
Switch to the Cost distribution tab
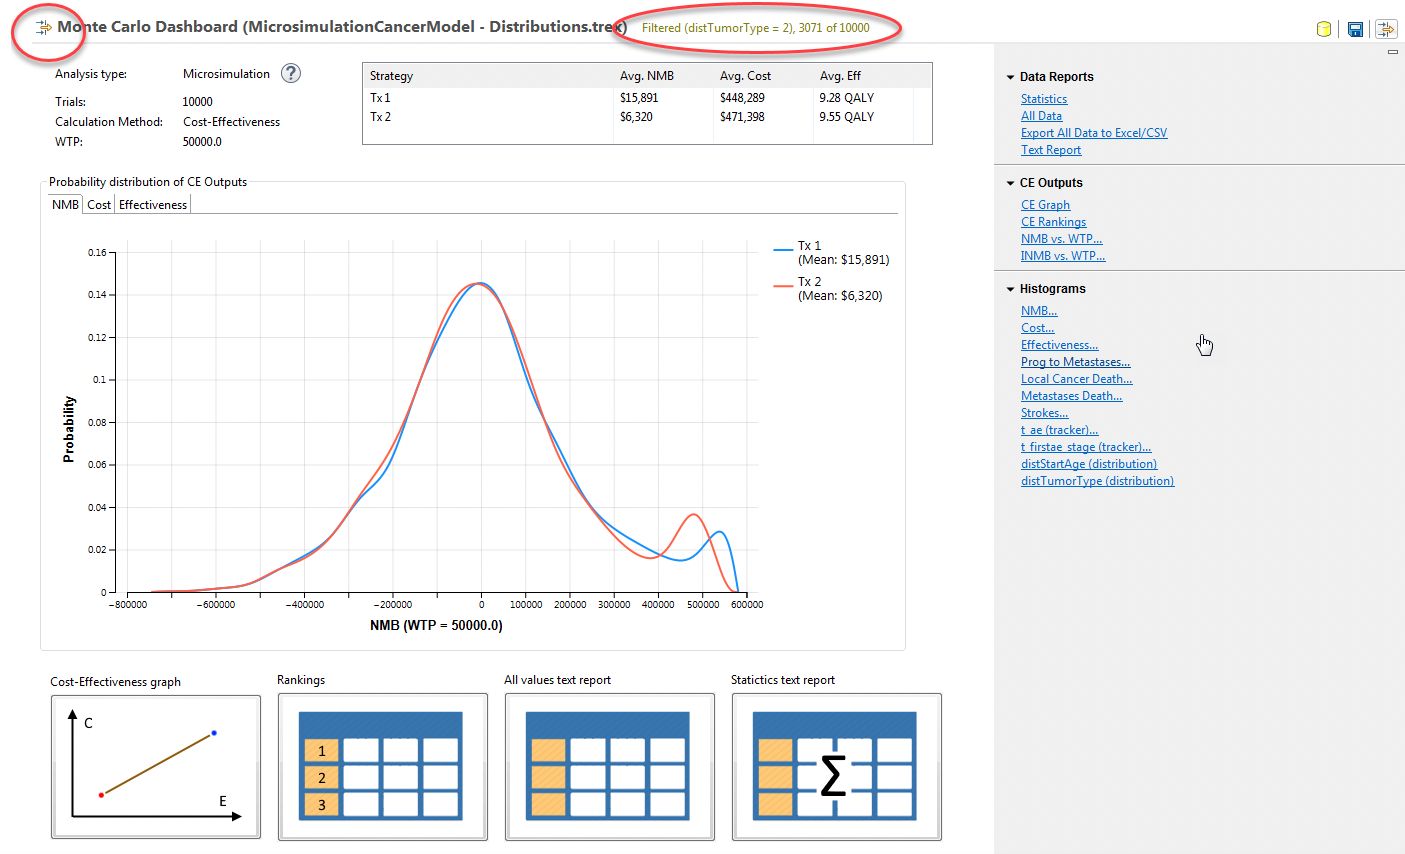click(x=99, y=204)
